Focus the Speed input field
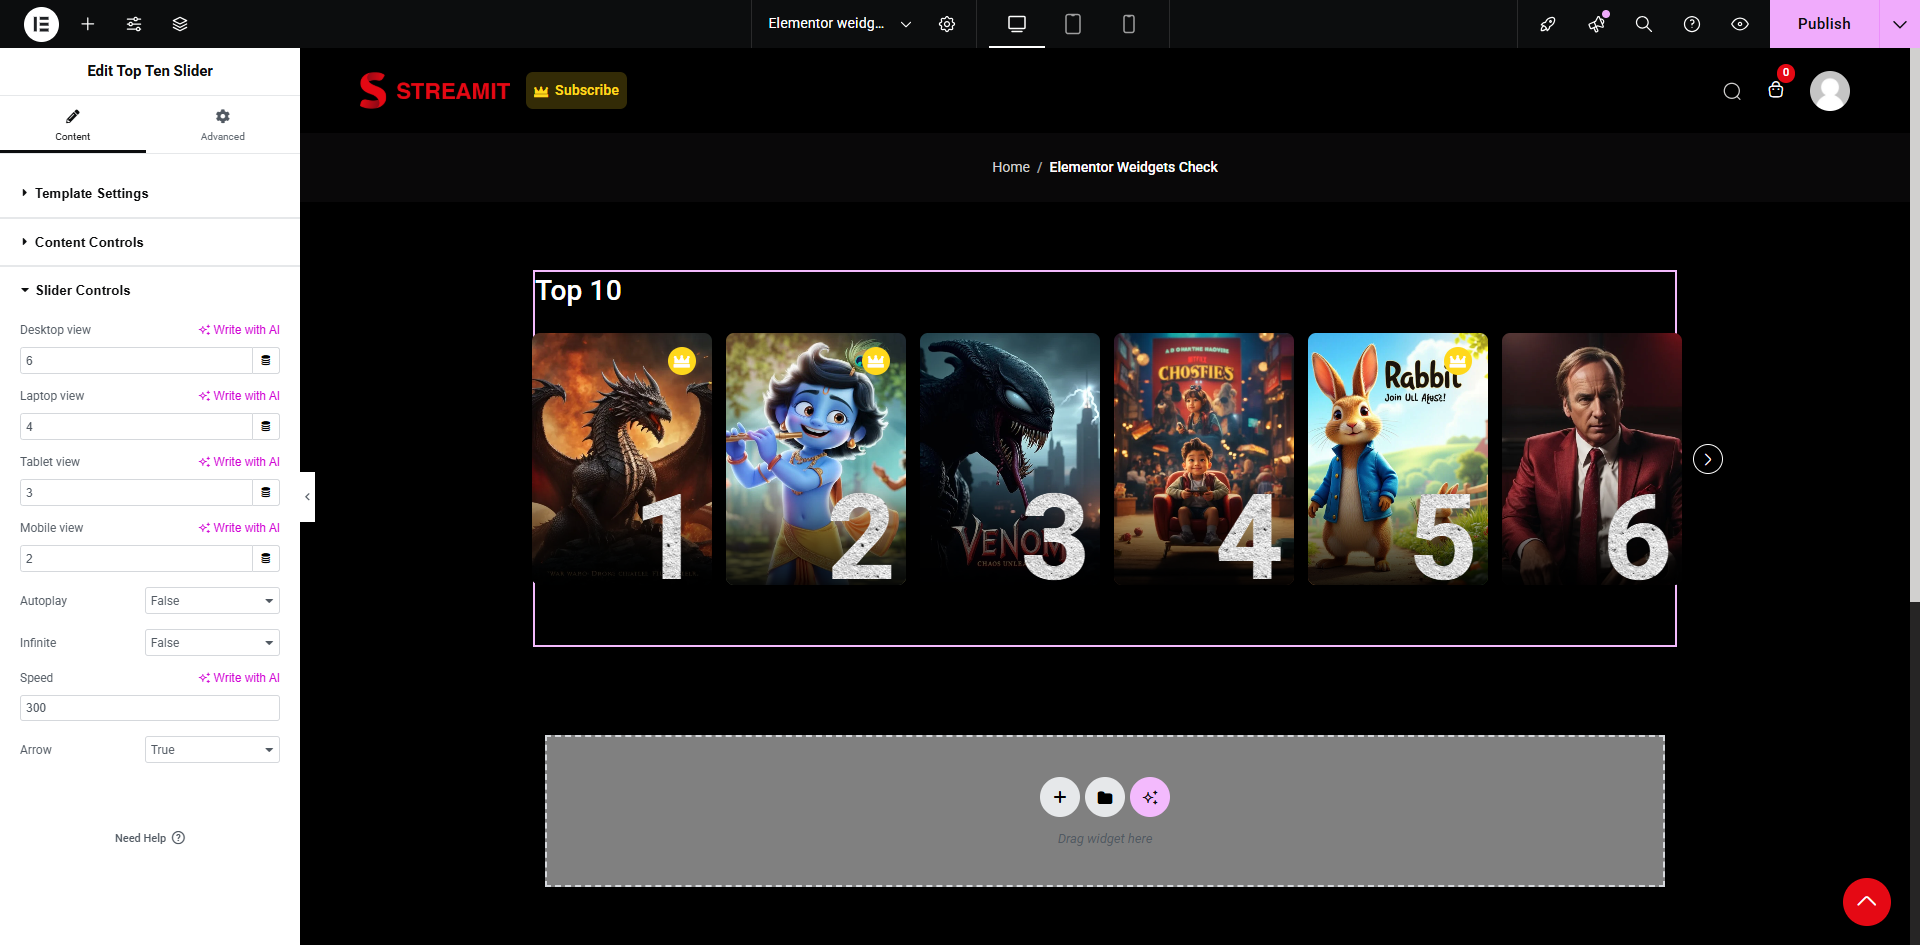 [150, 708]
